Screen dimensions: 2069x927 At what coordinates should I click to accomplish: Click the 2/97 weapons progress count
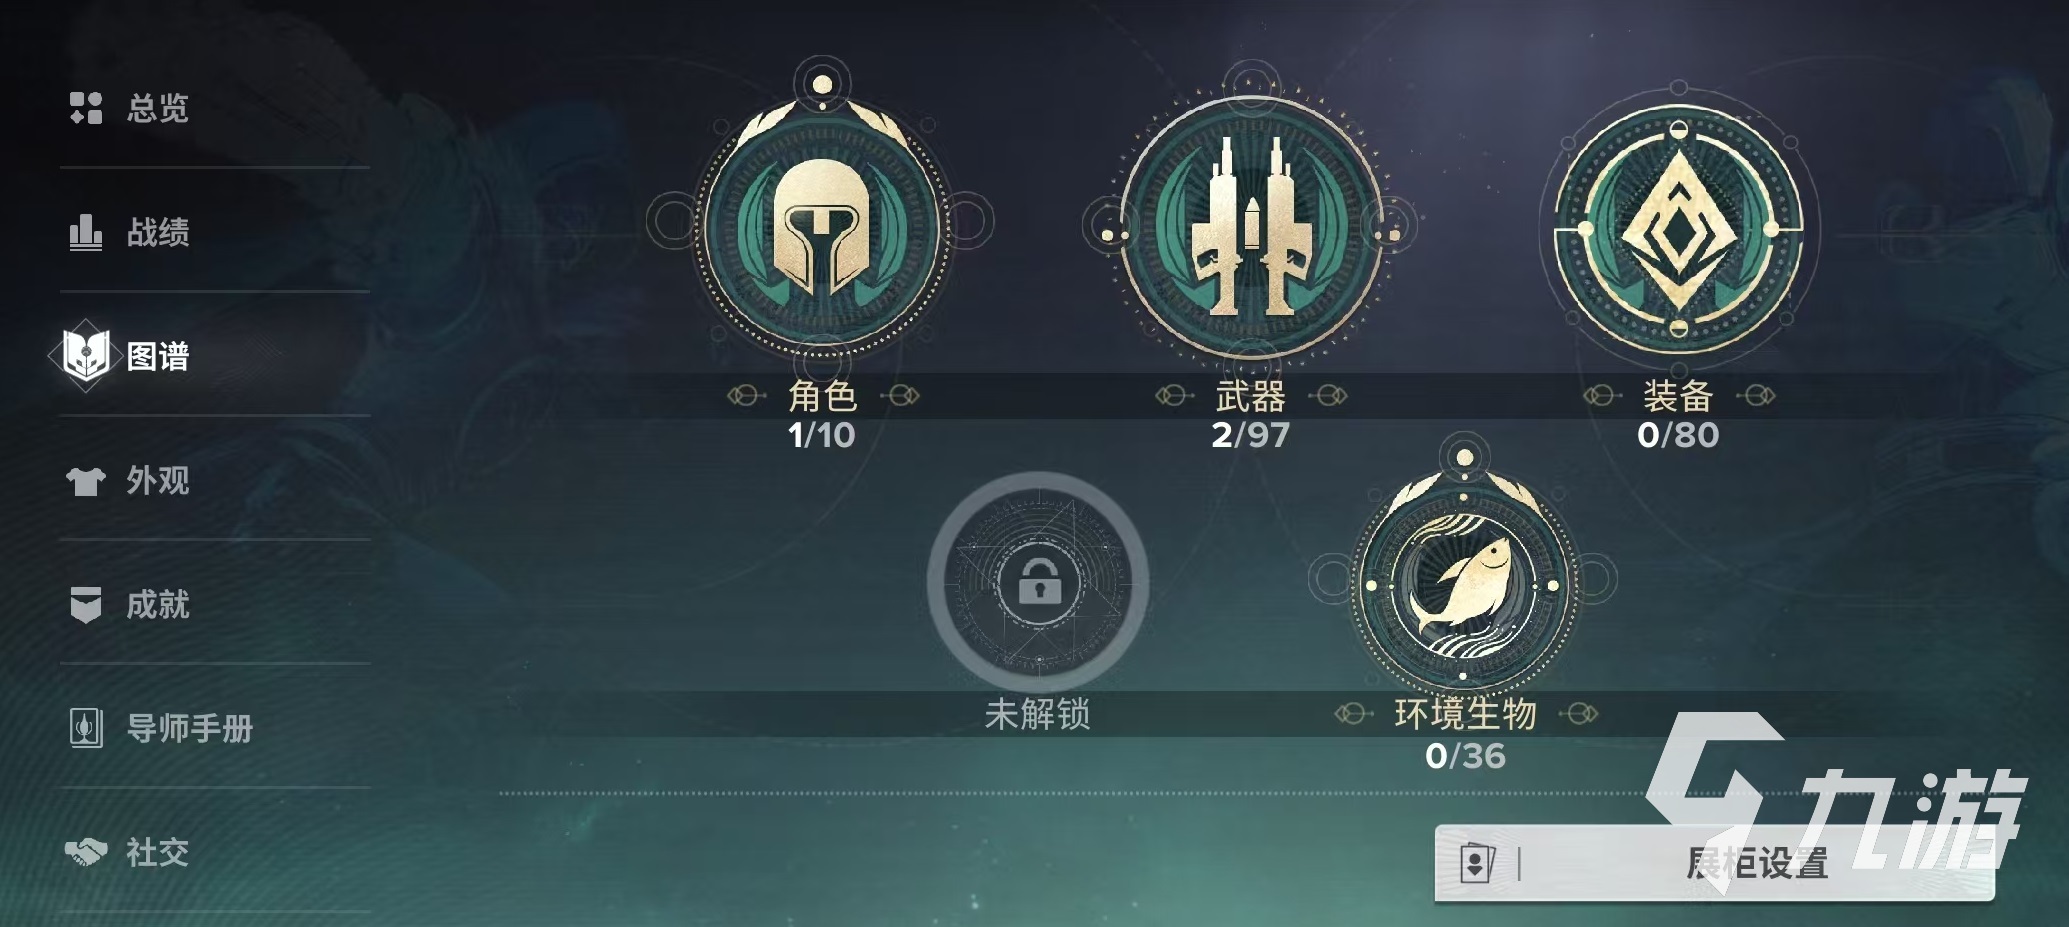coord(1250,435)
